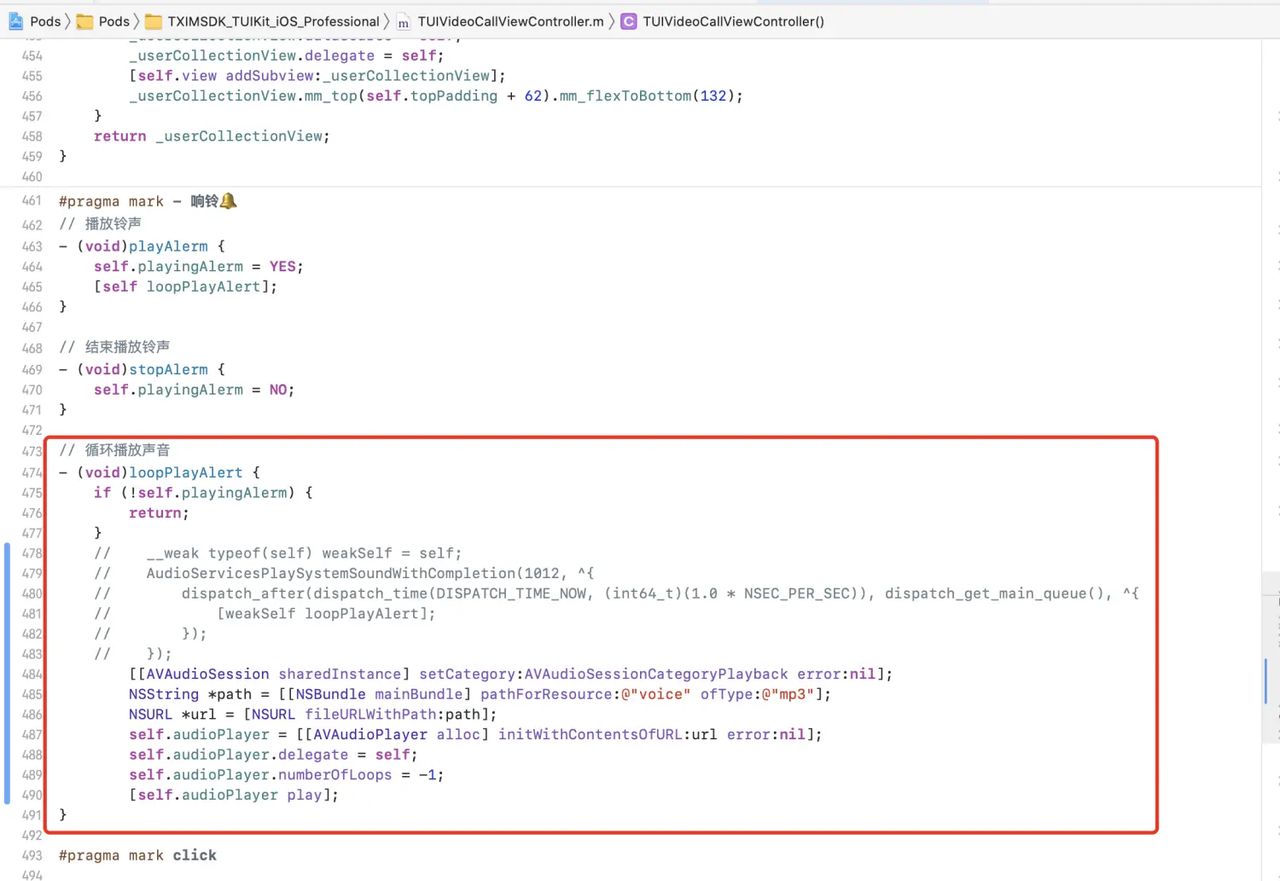This screenshot has height=881, width=1280.
Task: Open the TUIVideoCallViewController.m file breadcrumb
Action: [x=501, y=21]
